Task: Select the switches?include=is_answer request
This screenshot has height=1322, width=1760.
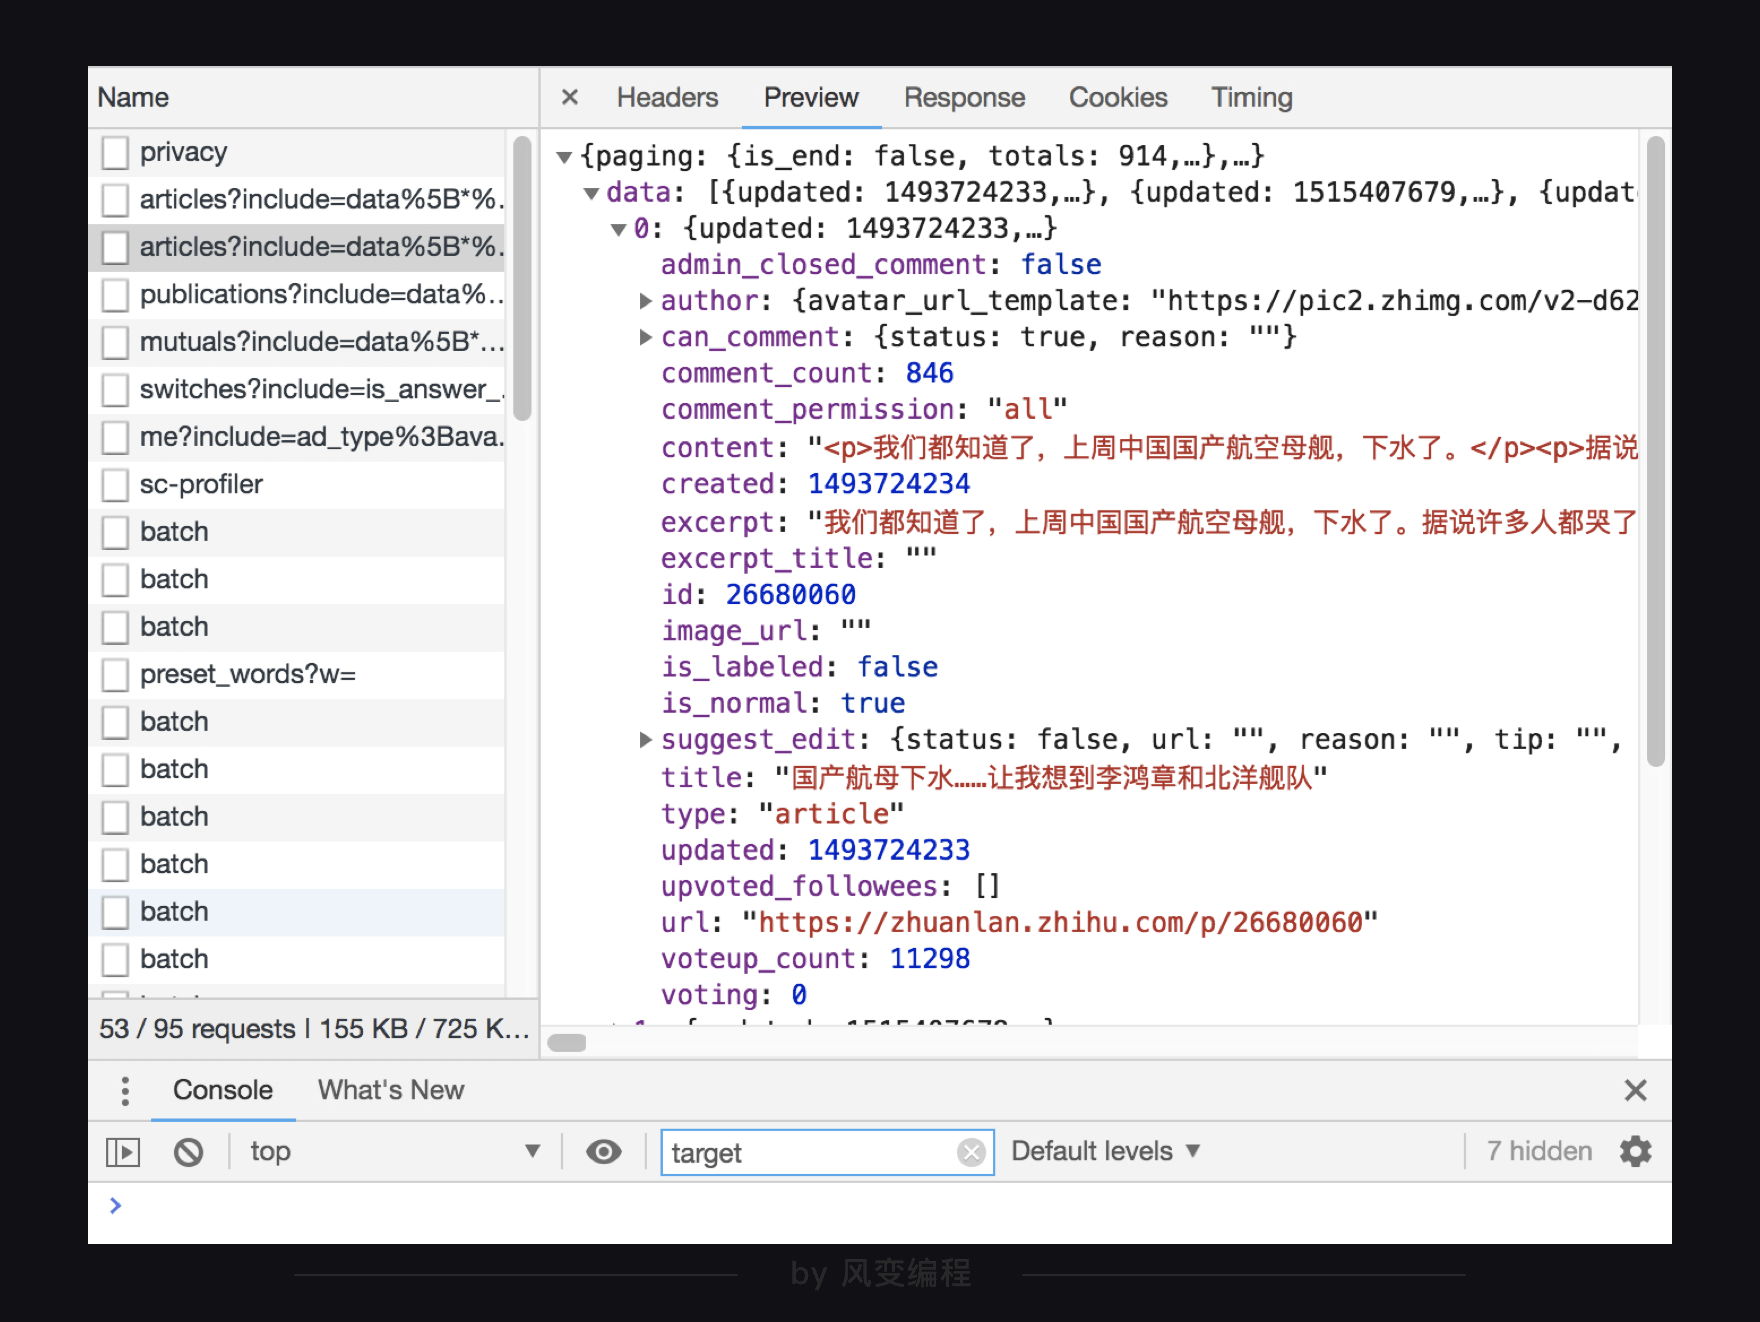Action: tap(297, 390)
